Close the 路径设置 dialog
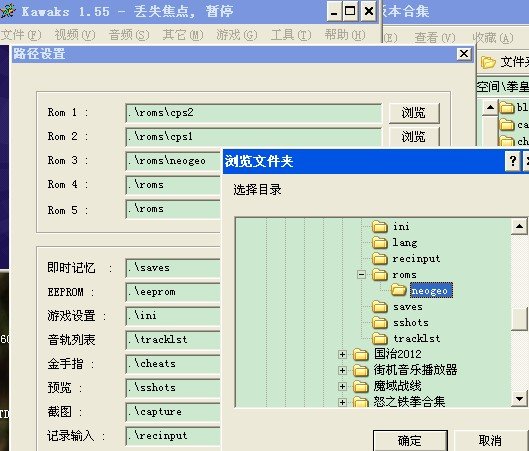Screen dimensions: 529x451 click(x=464, y=54)
